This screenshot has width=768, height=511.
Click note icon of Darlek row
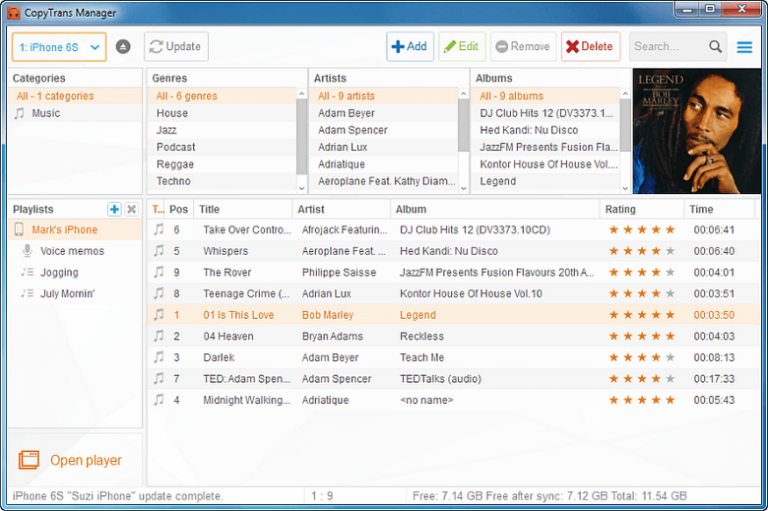pyautogui.click(x=159, y=357)
